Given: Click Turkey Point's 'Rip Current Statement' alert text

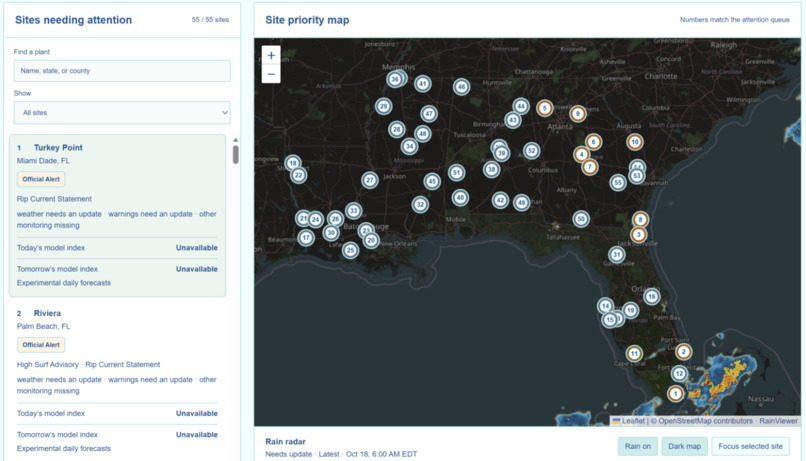Looking at the screenshot, I should pyautogui.click(x=54, y=199).
